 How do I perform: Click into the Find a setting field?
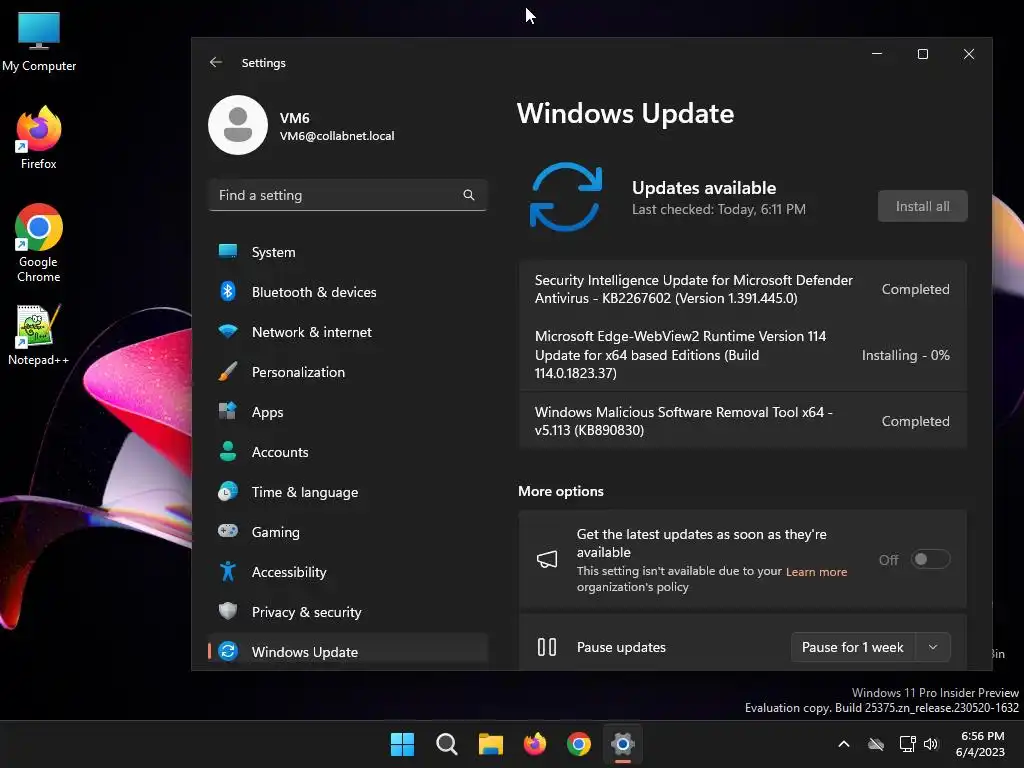(x=348, y=195)
